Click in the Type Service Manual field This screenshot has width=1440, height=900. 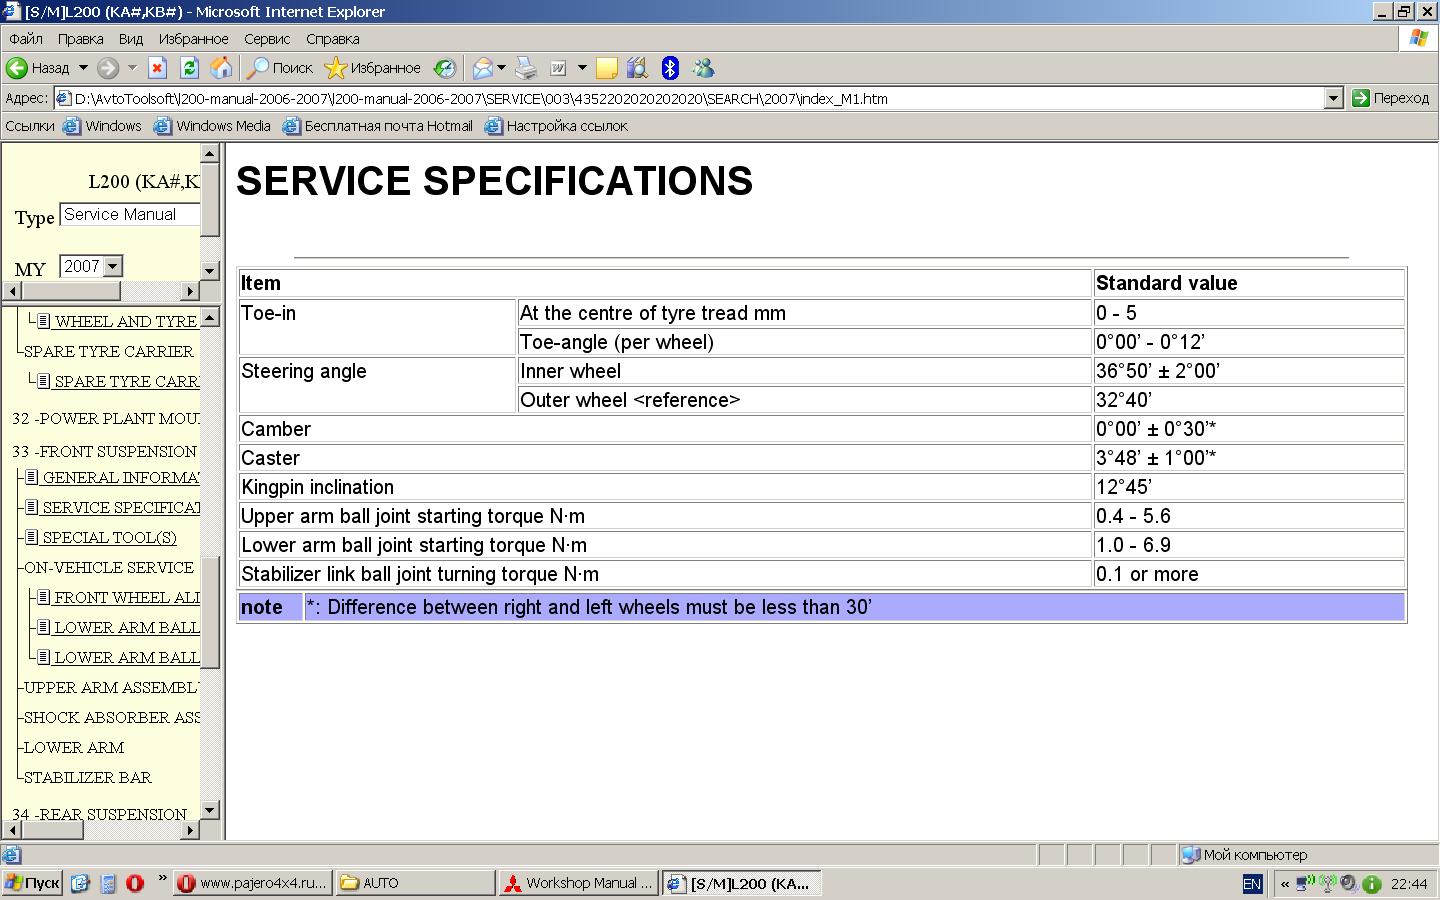click(129, 215)
